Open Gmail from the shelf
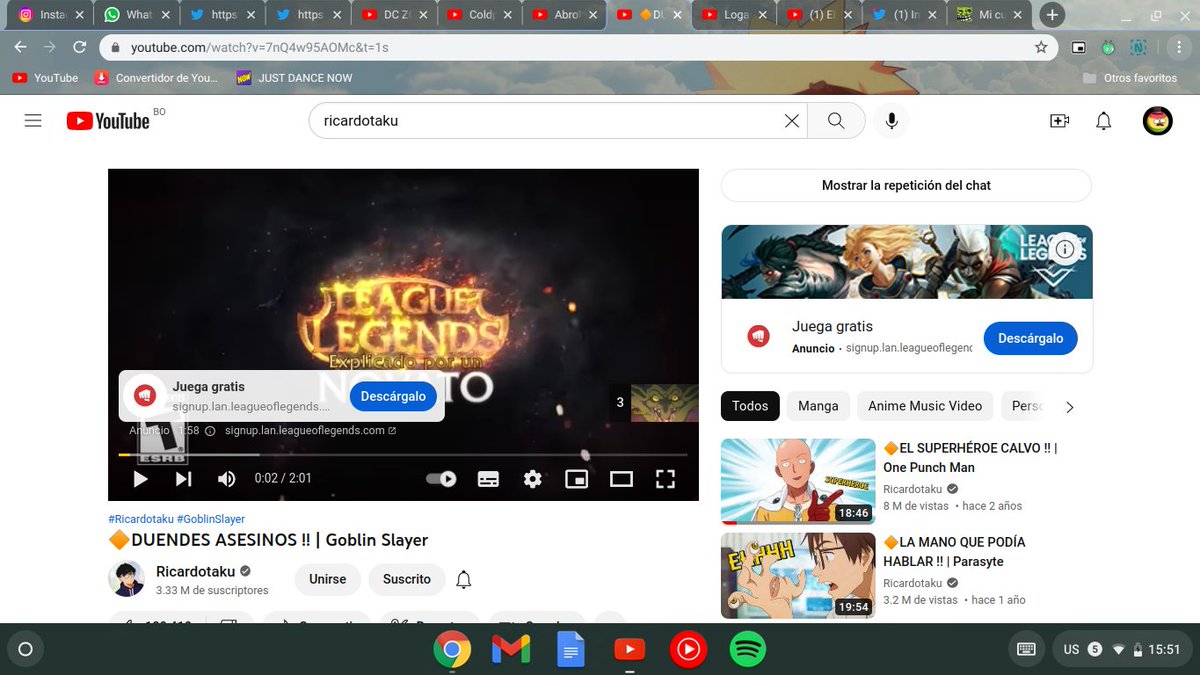 point(511,650)
